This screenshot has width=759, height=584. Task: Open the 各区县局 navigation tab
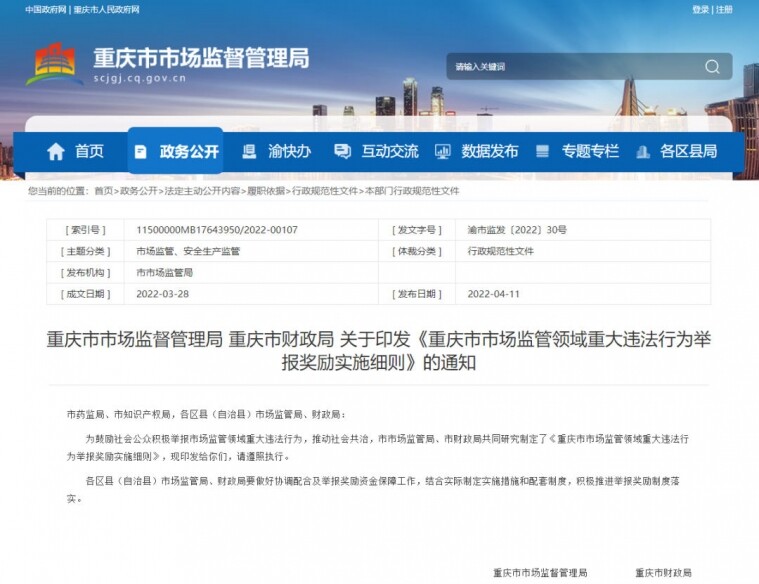click(676, 152)
